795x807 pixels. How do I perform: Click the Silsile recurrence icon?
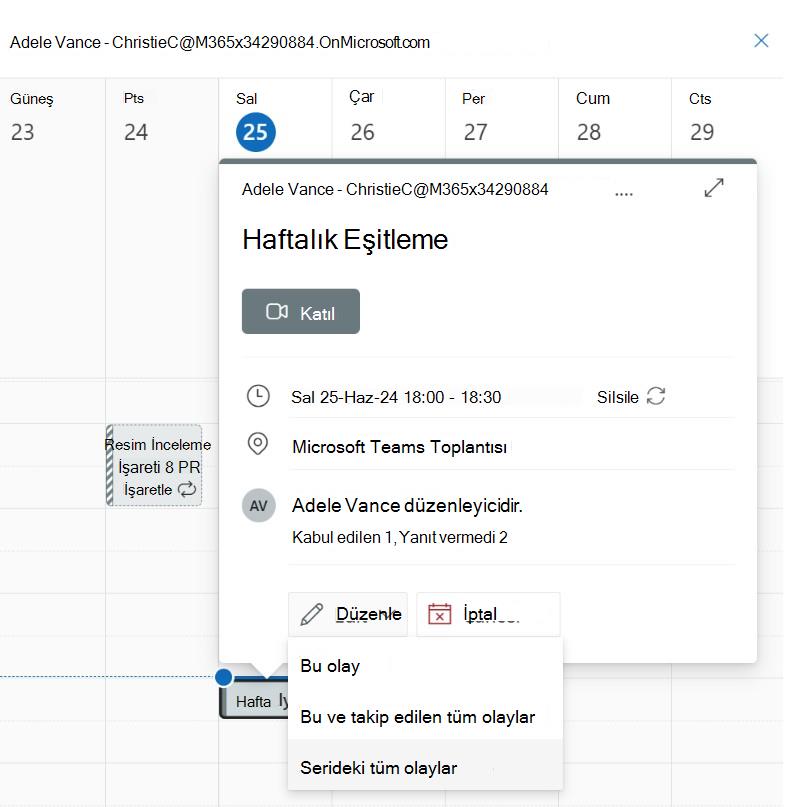tap(656, 396)
